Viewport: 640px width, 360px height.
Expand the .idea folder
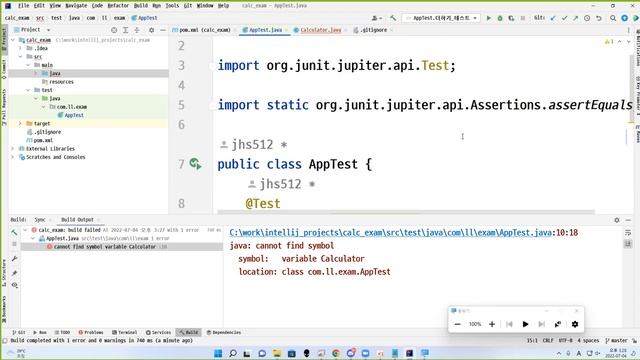(x=20, y=48)
